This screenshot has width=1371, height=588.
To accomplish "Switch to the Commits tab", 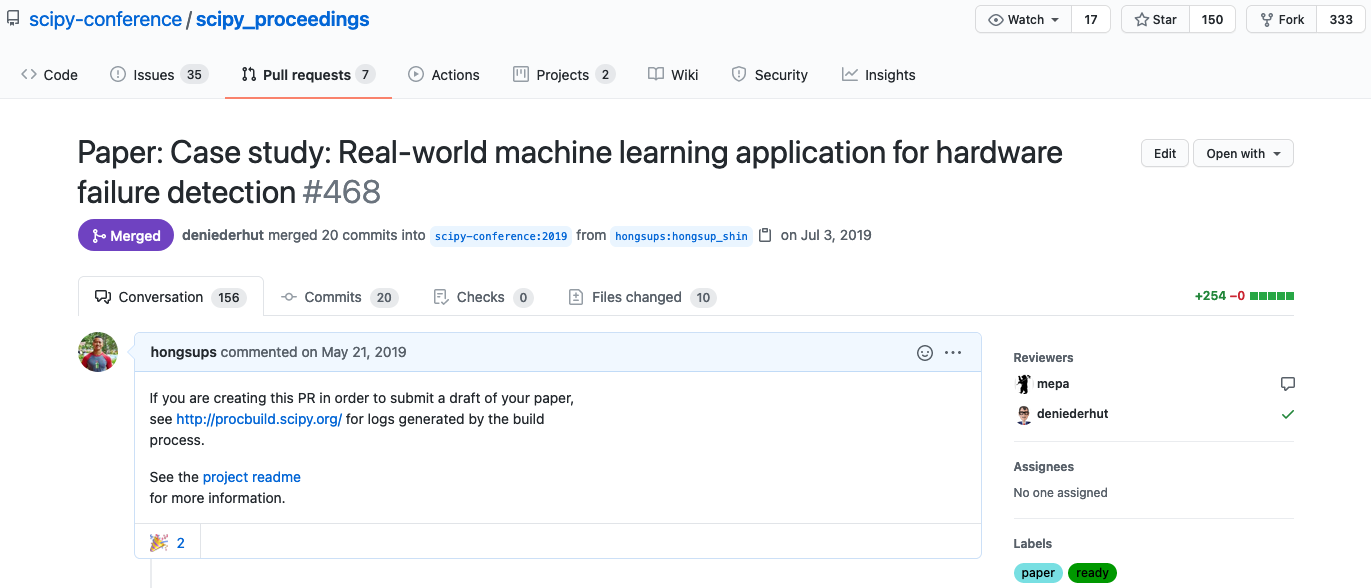I will coord(340,297).
